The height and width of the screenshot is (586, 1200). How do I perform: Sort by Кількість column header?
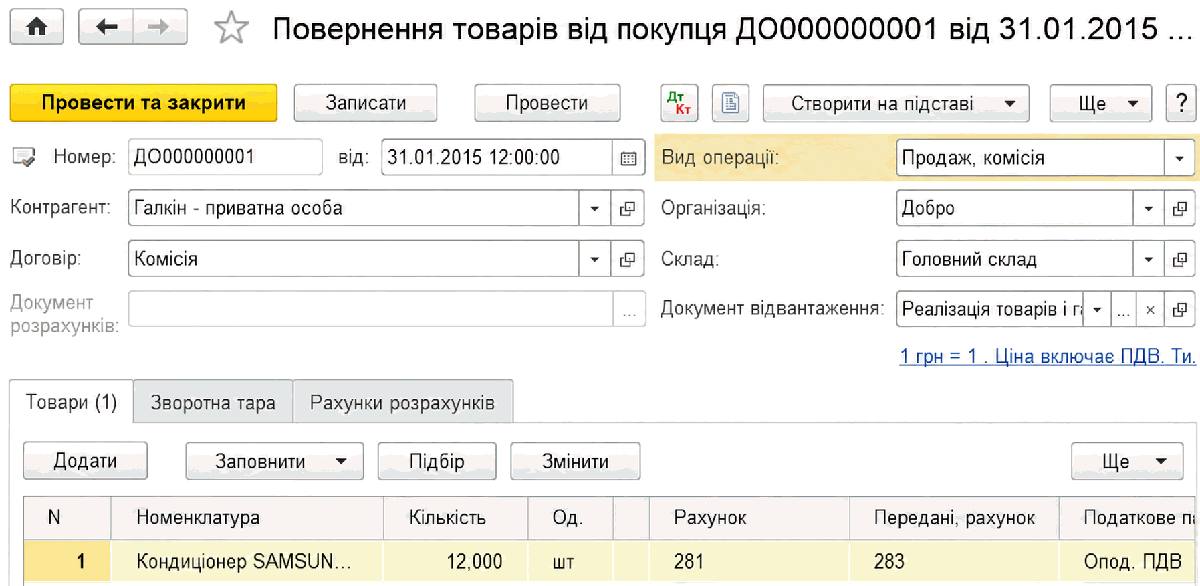coord(456,518)
